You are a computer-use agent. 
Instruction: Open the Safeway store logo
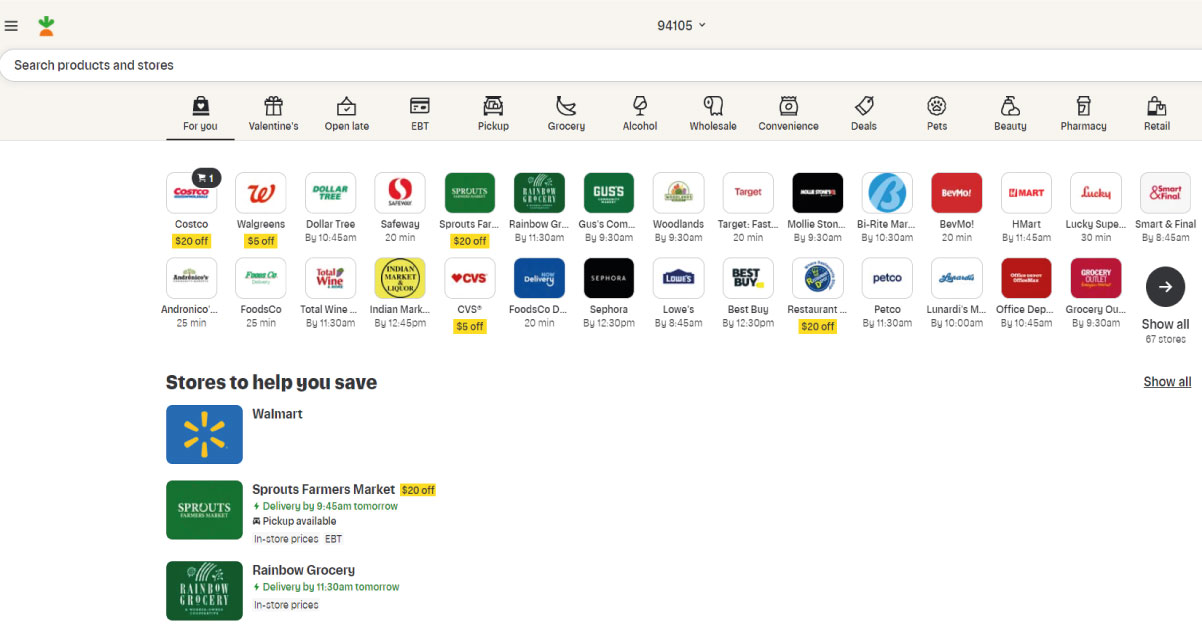(400, 193)
